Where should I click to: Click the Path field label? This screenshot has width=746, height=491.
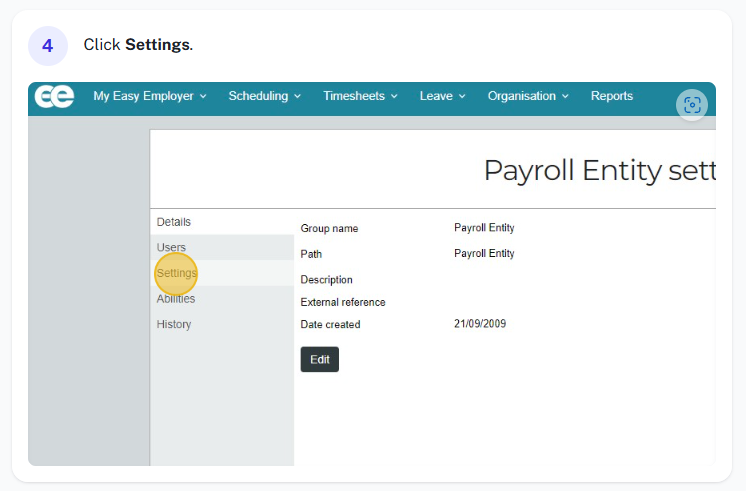pyautogui.click(x=311, y=254)
